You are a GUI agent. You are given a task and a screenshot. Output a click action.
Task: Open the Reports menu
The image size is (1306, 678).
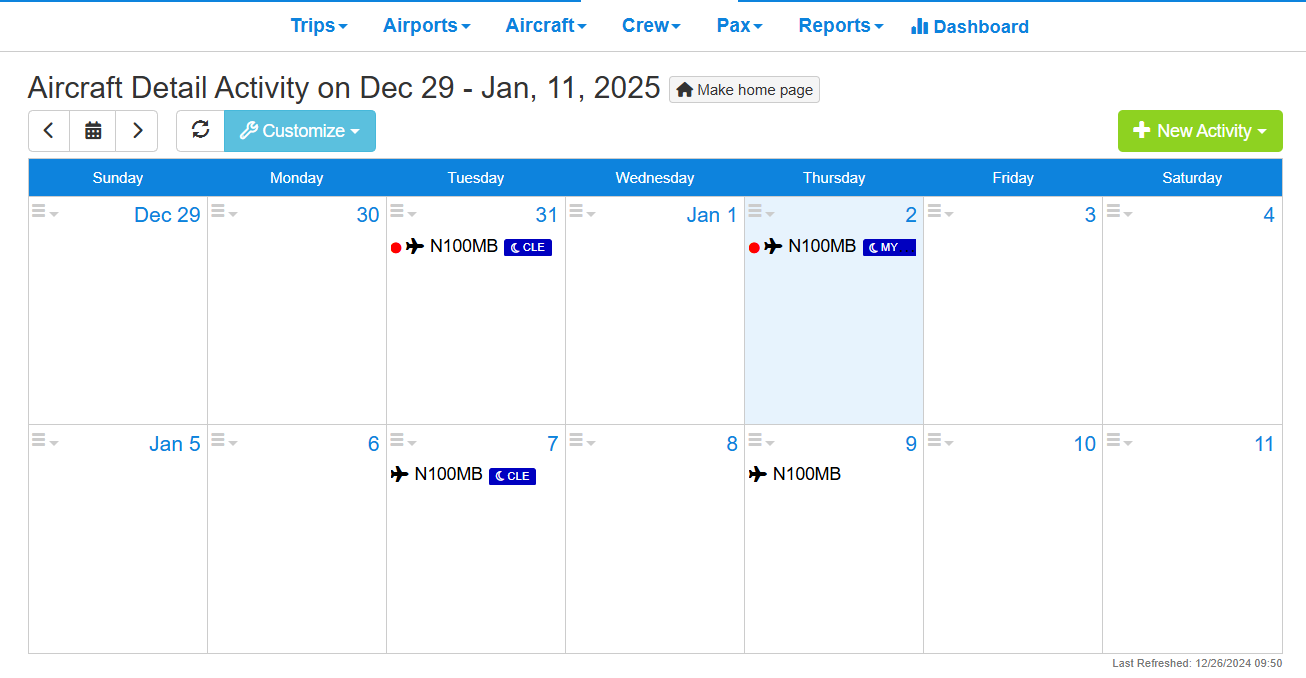coord(840,26)
